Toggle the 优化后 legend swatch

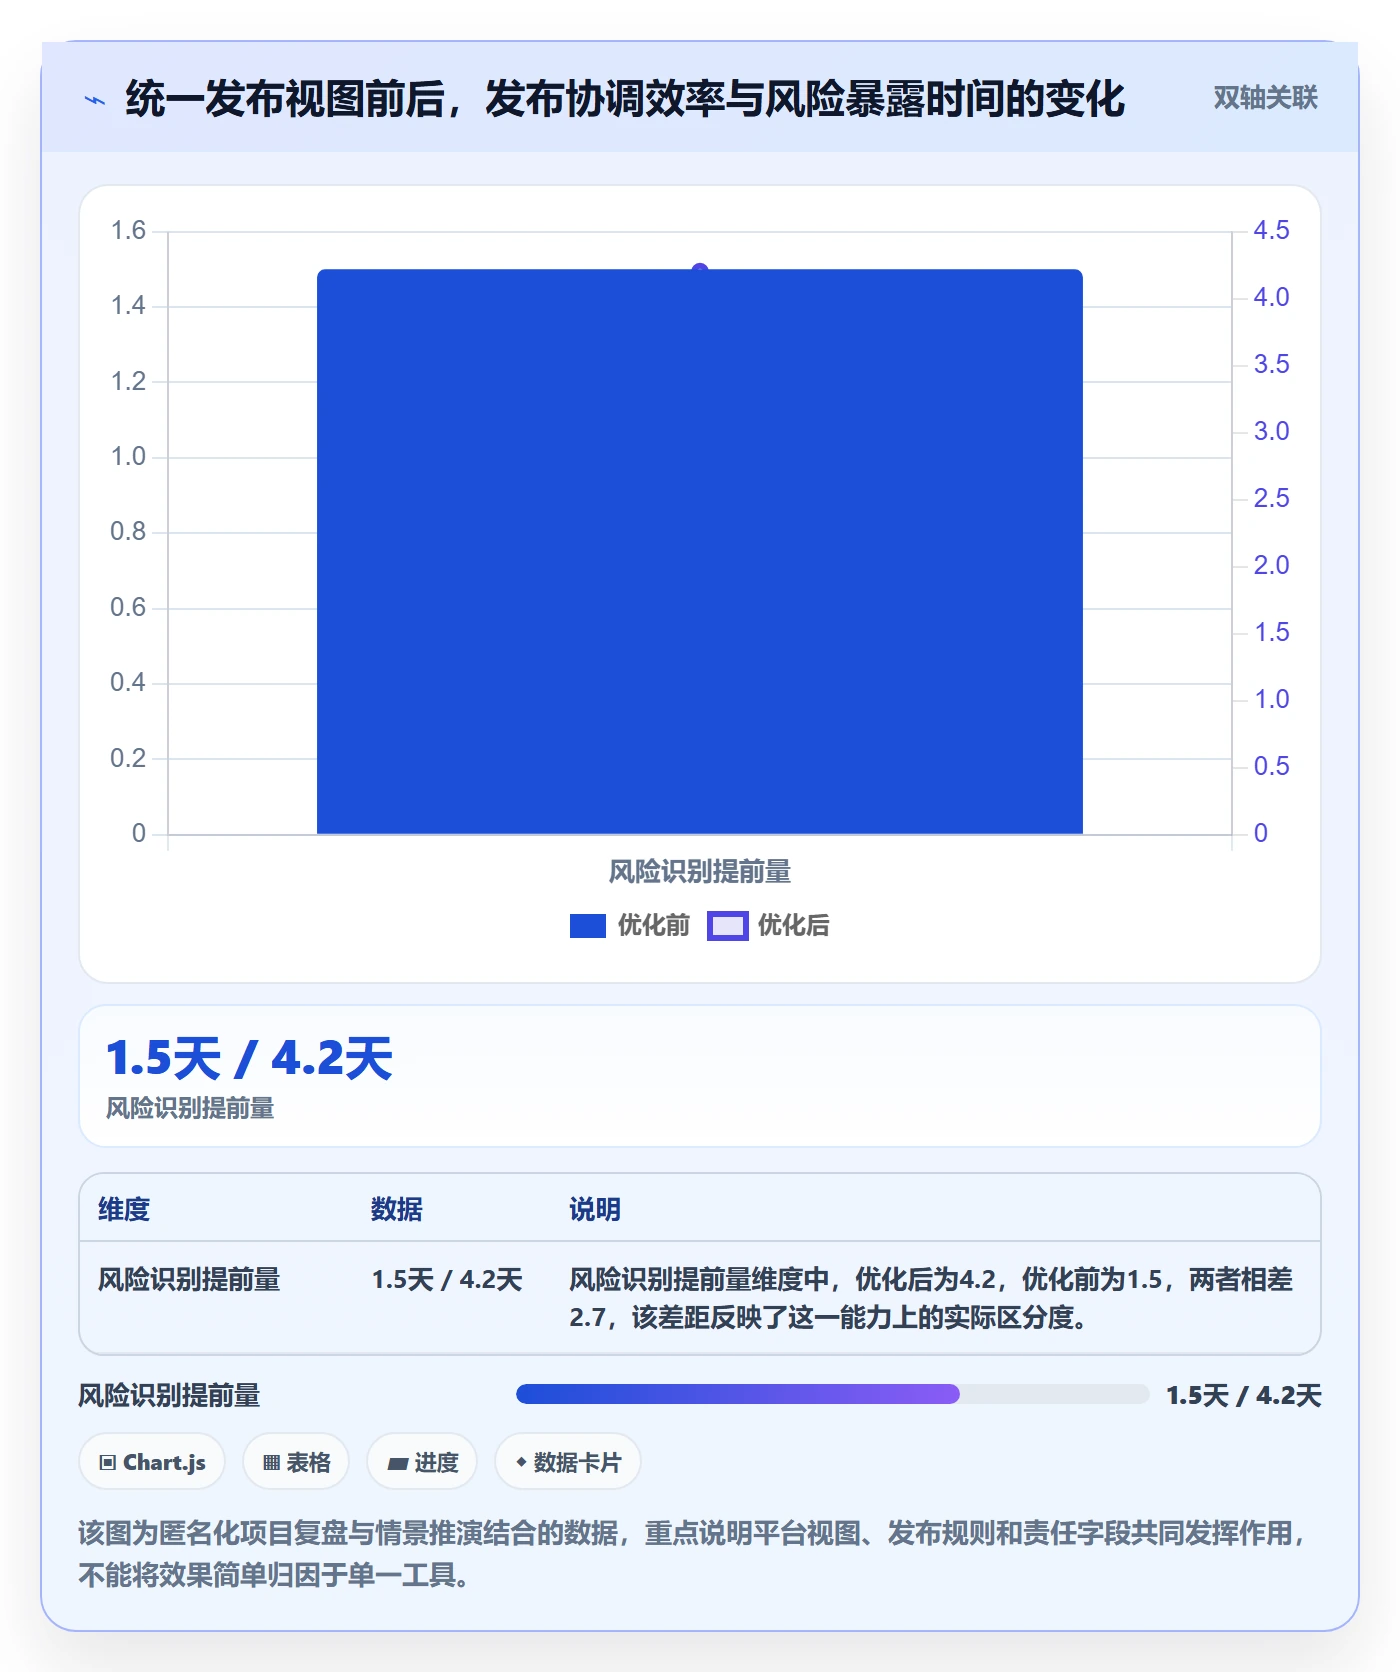[x=728, y=926]
